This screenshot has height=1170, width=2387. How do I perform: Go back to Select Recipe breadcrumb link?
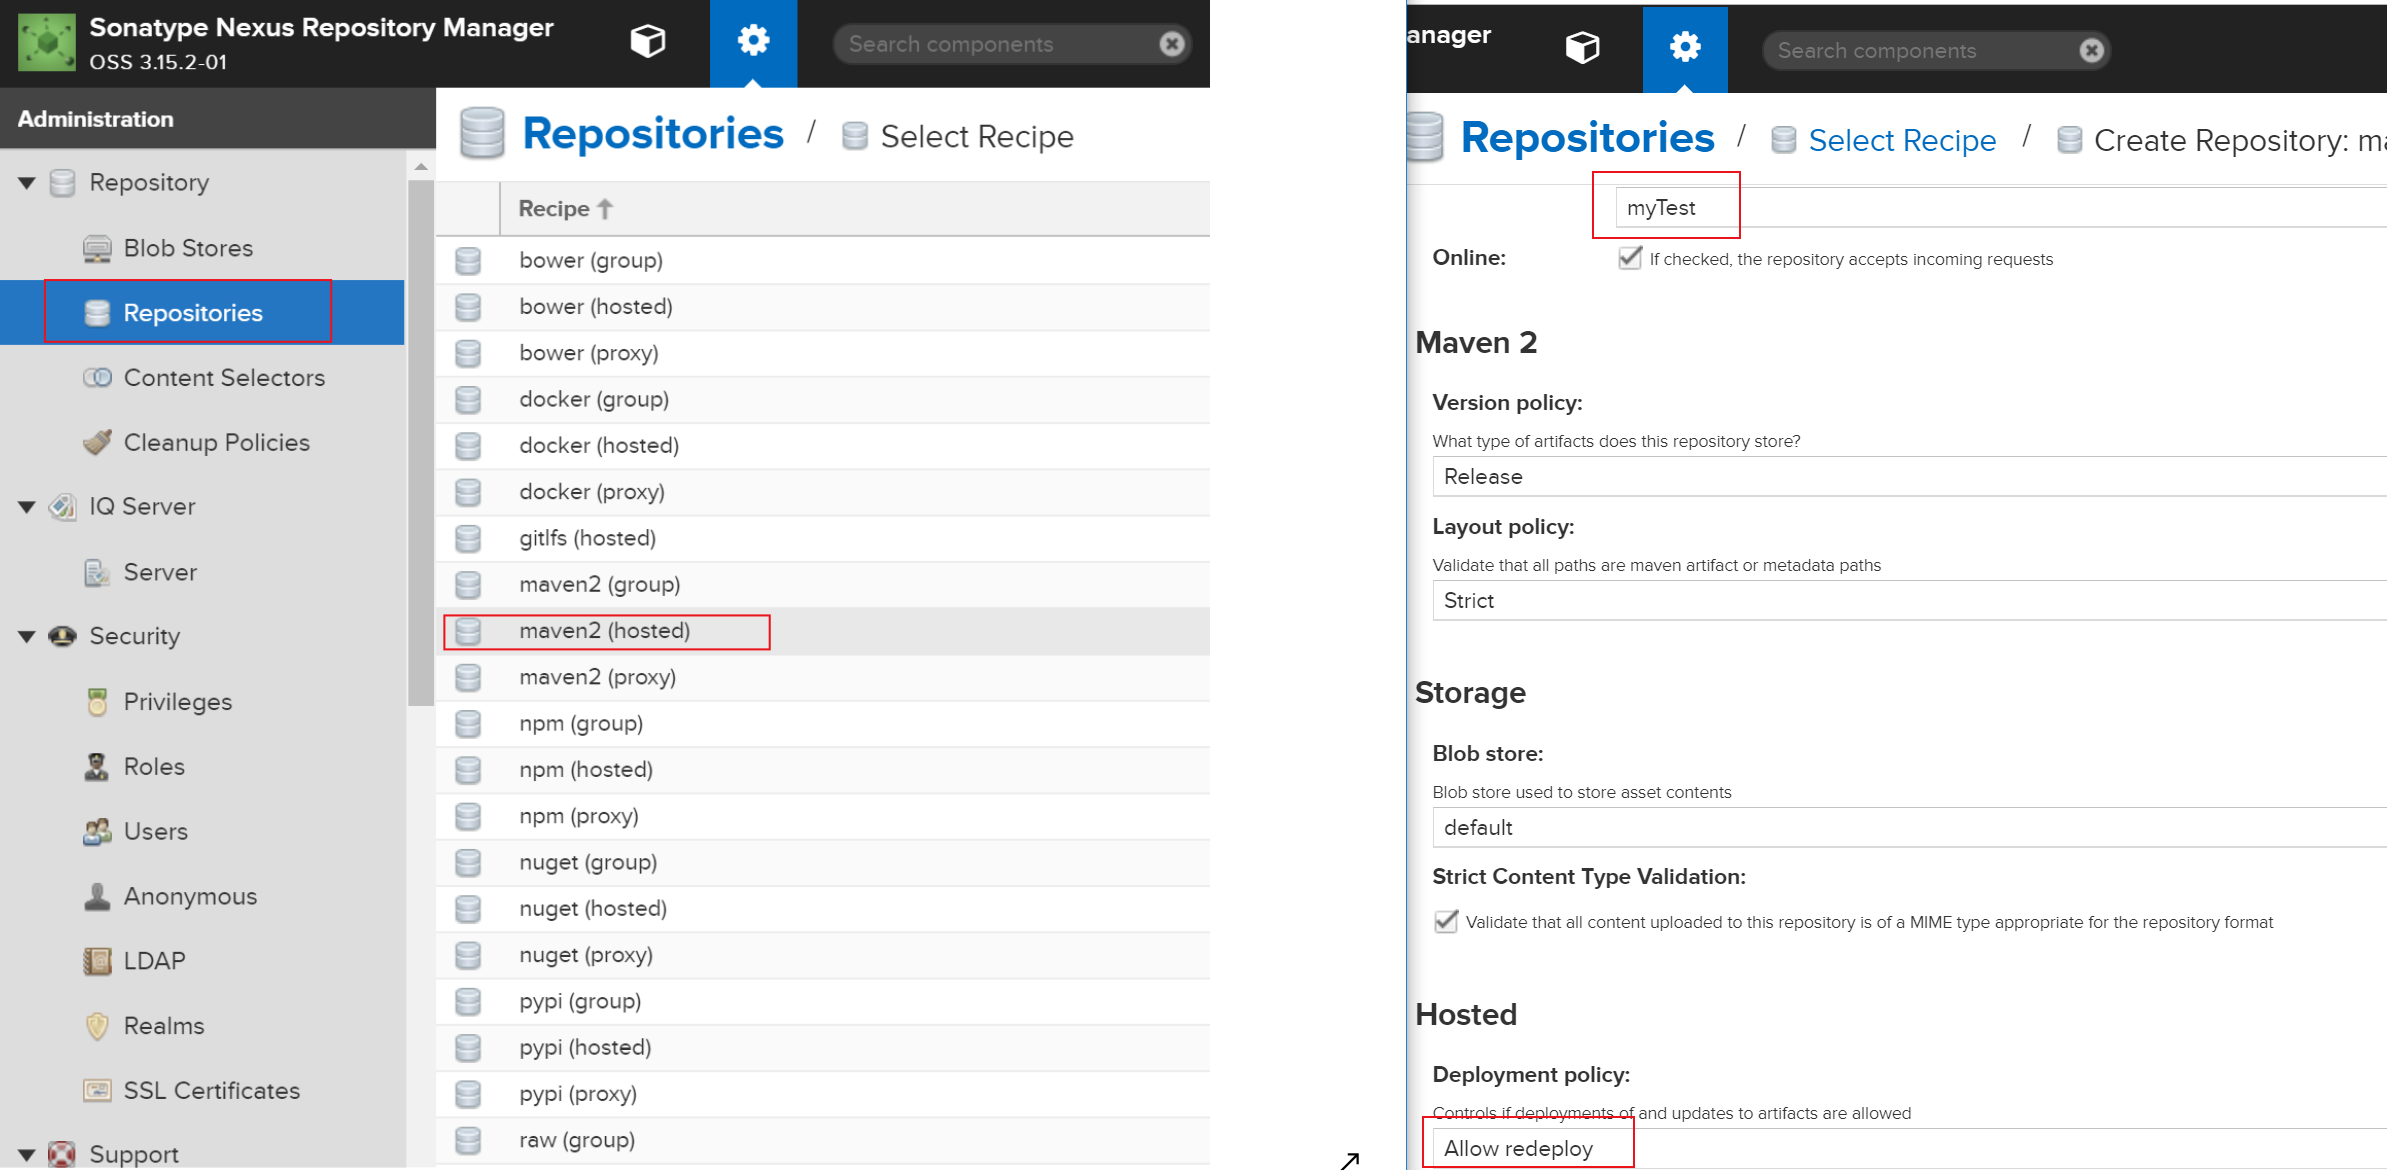click(x=1902, y=141)
